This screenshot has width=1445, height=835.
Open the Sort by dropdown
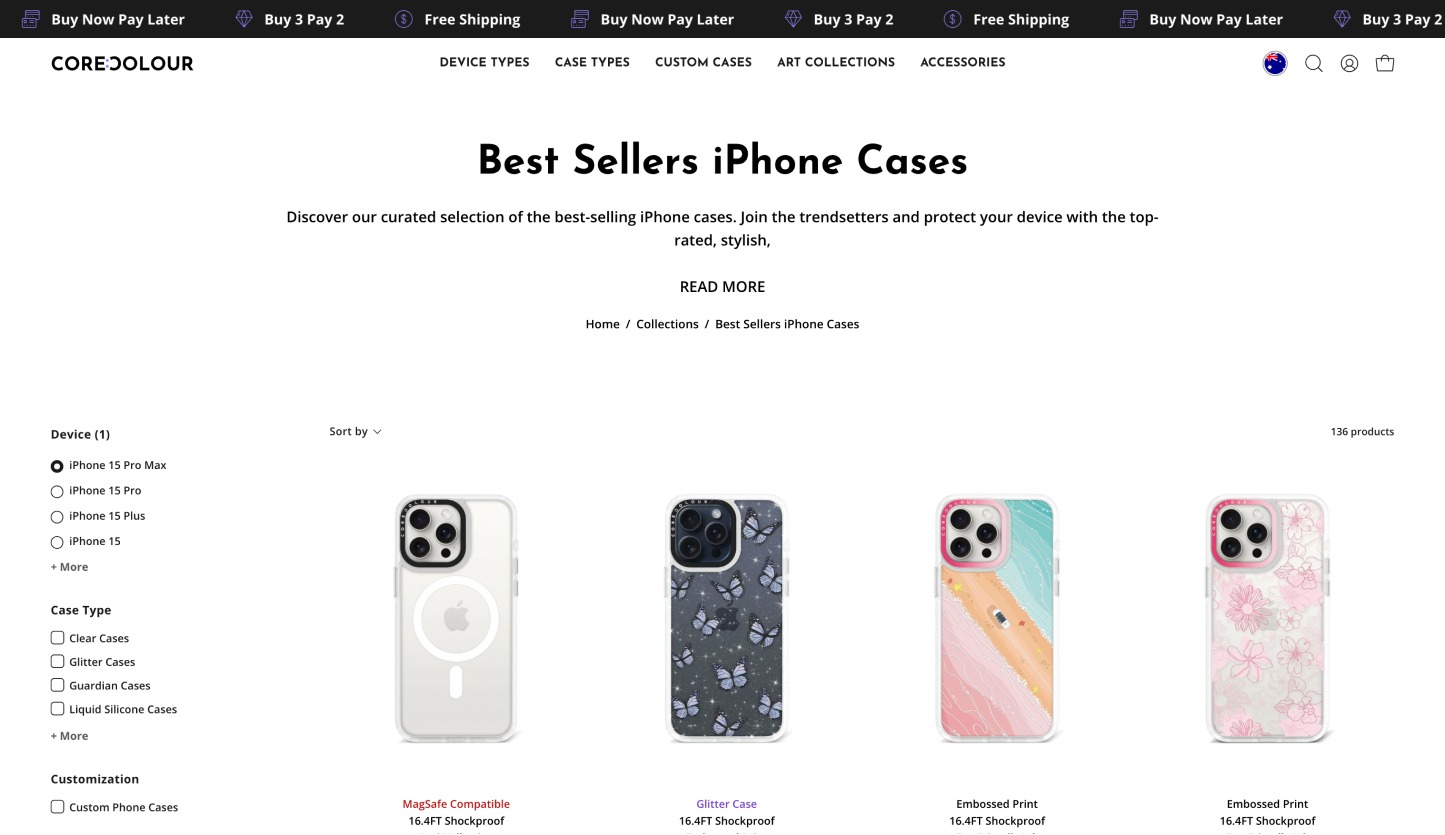(x=355, y=432)
